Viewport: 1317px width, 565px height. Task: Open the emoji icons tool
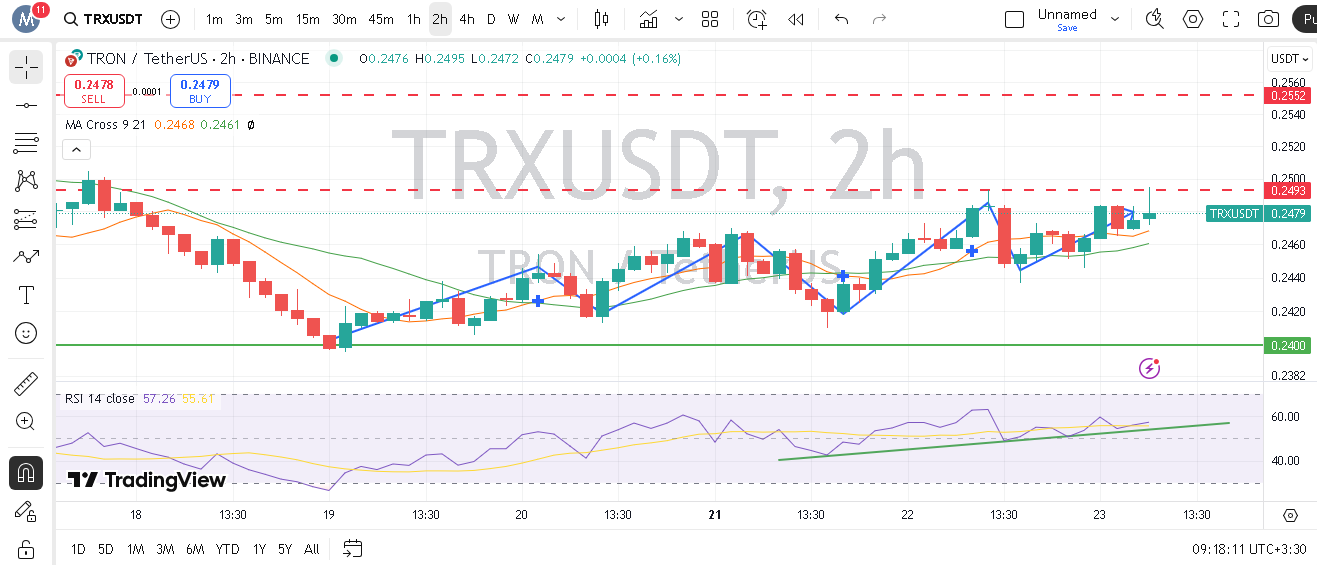point(26,333)
